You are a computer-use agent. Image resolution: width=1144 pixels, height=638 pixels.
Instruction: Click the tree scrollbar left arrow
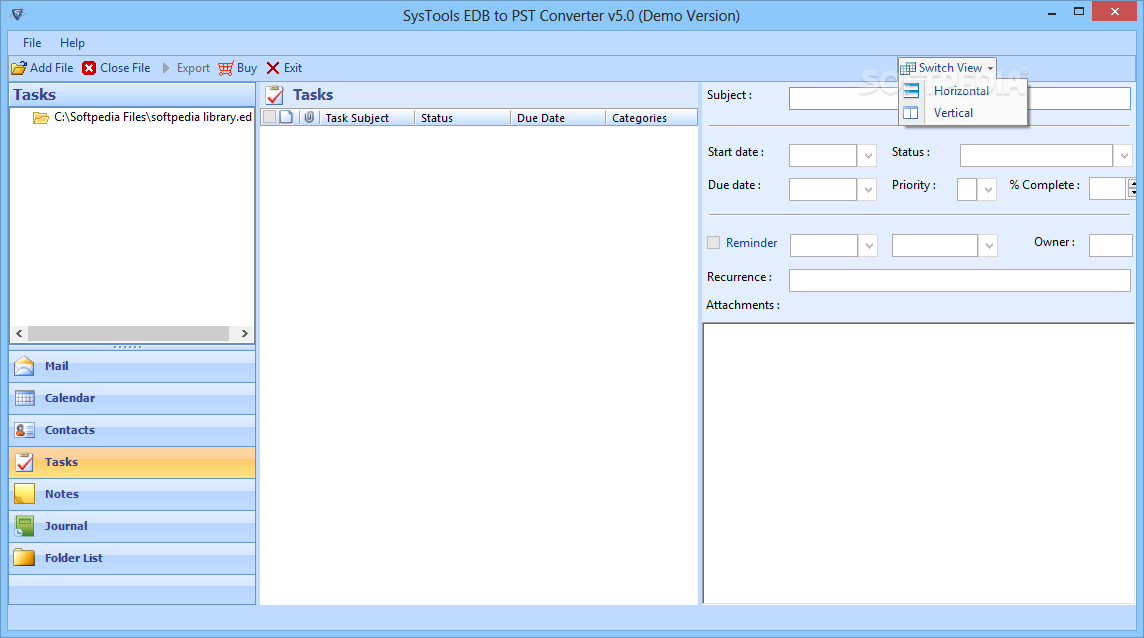[x=19, y=334]
